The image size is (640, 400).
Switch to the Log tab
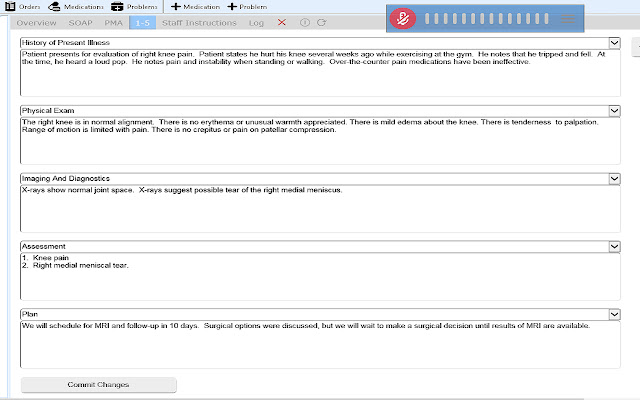pos(256,23)
